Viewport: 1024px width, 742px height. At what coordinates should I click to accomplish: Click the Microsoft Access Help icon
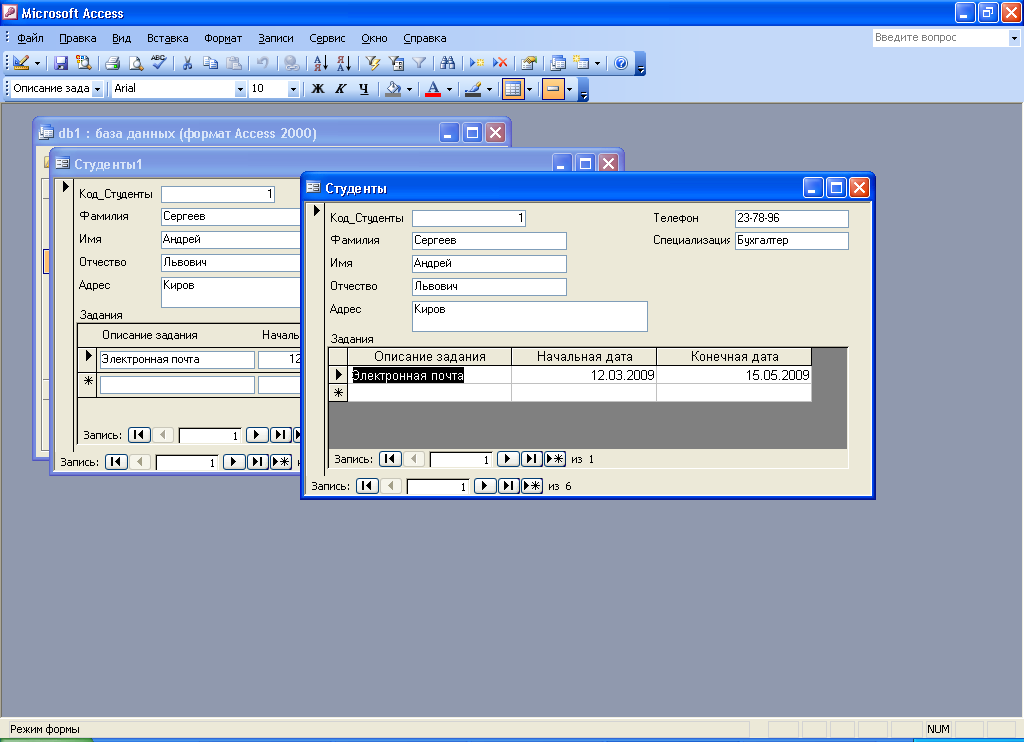[621, 63]
